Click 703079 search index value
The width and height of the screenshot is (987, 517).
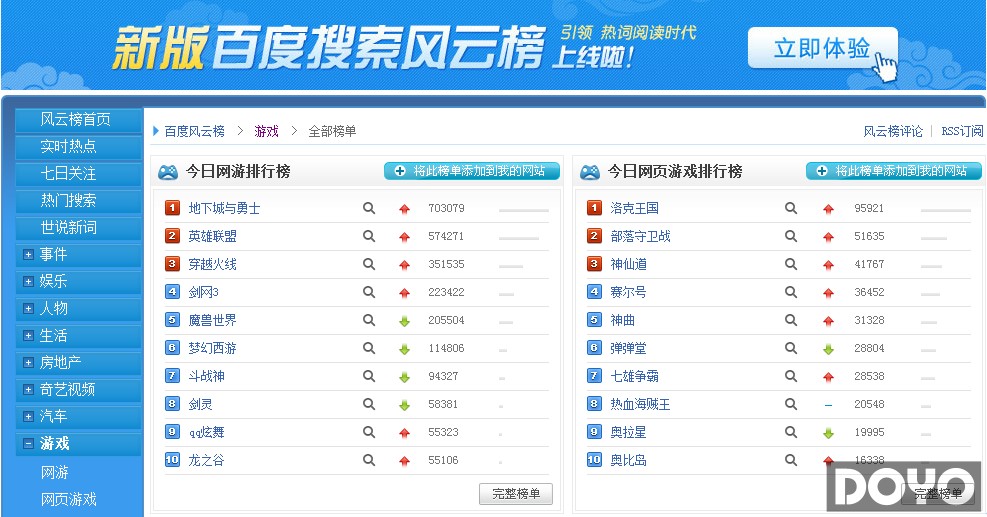click(446, 208)
